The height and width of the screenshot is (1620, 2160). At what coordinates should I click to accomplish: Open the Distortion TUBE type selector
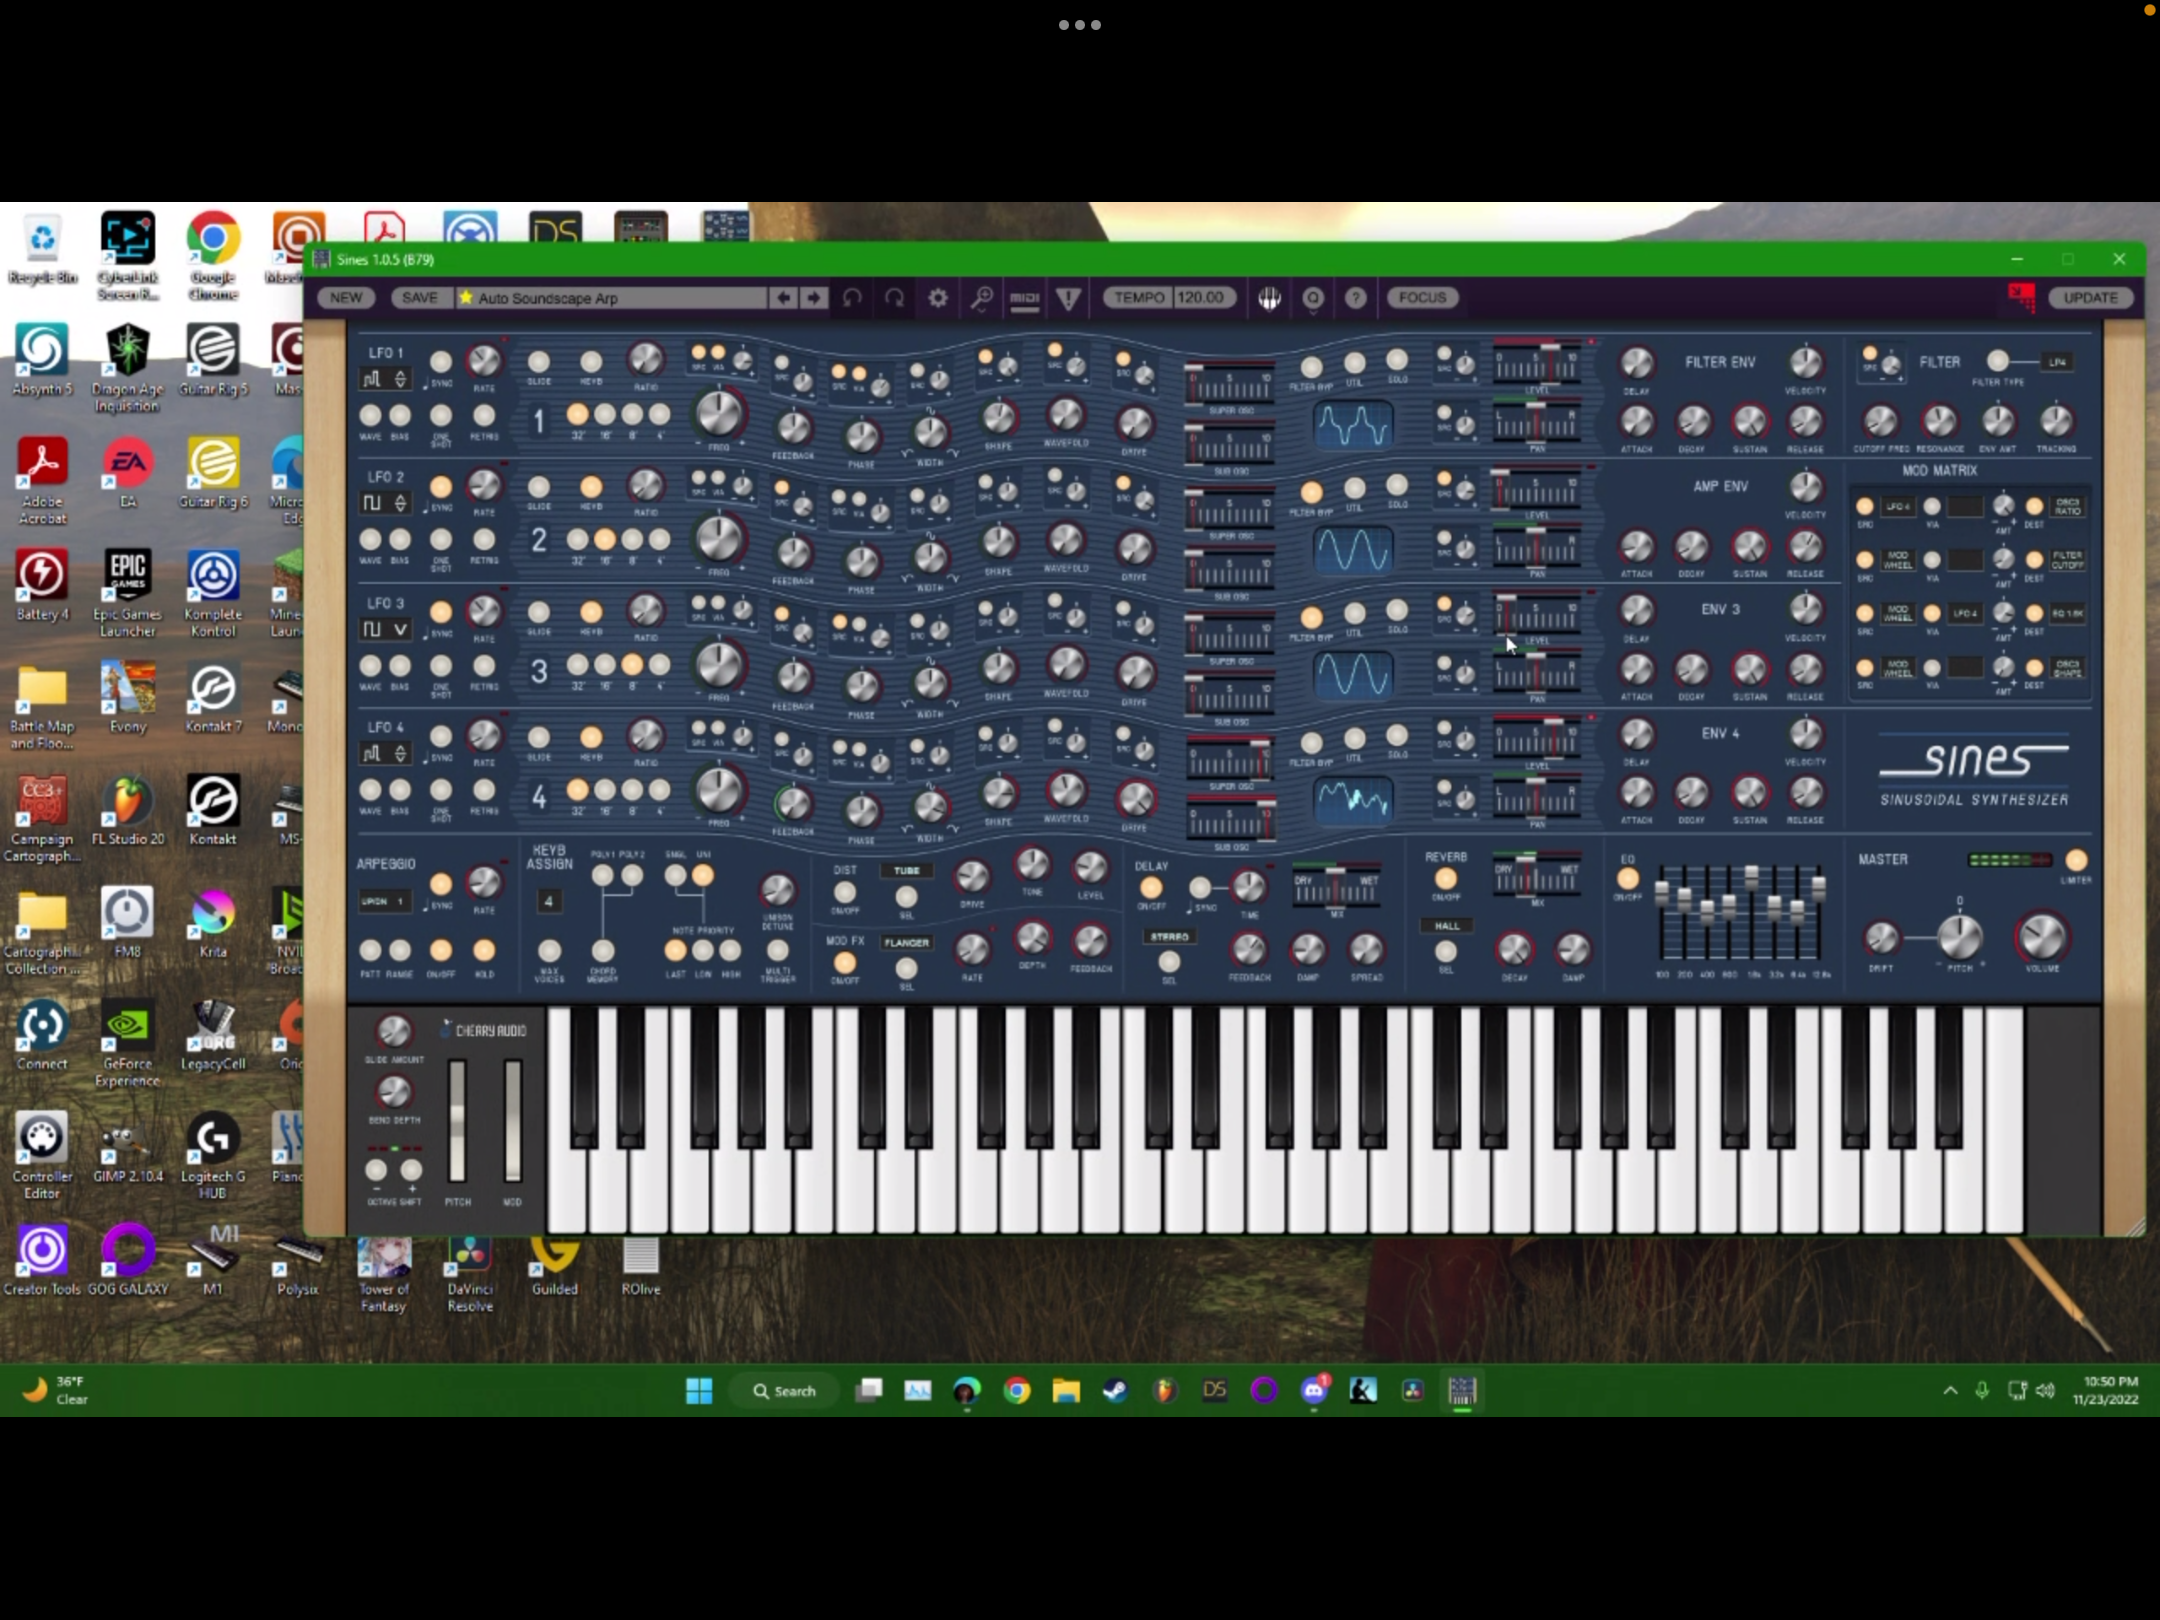coord(906,871)
